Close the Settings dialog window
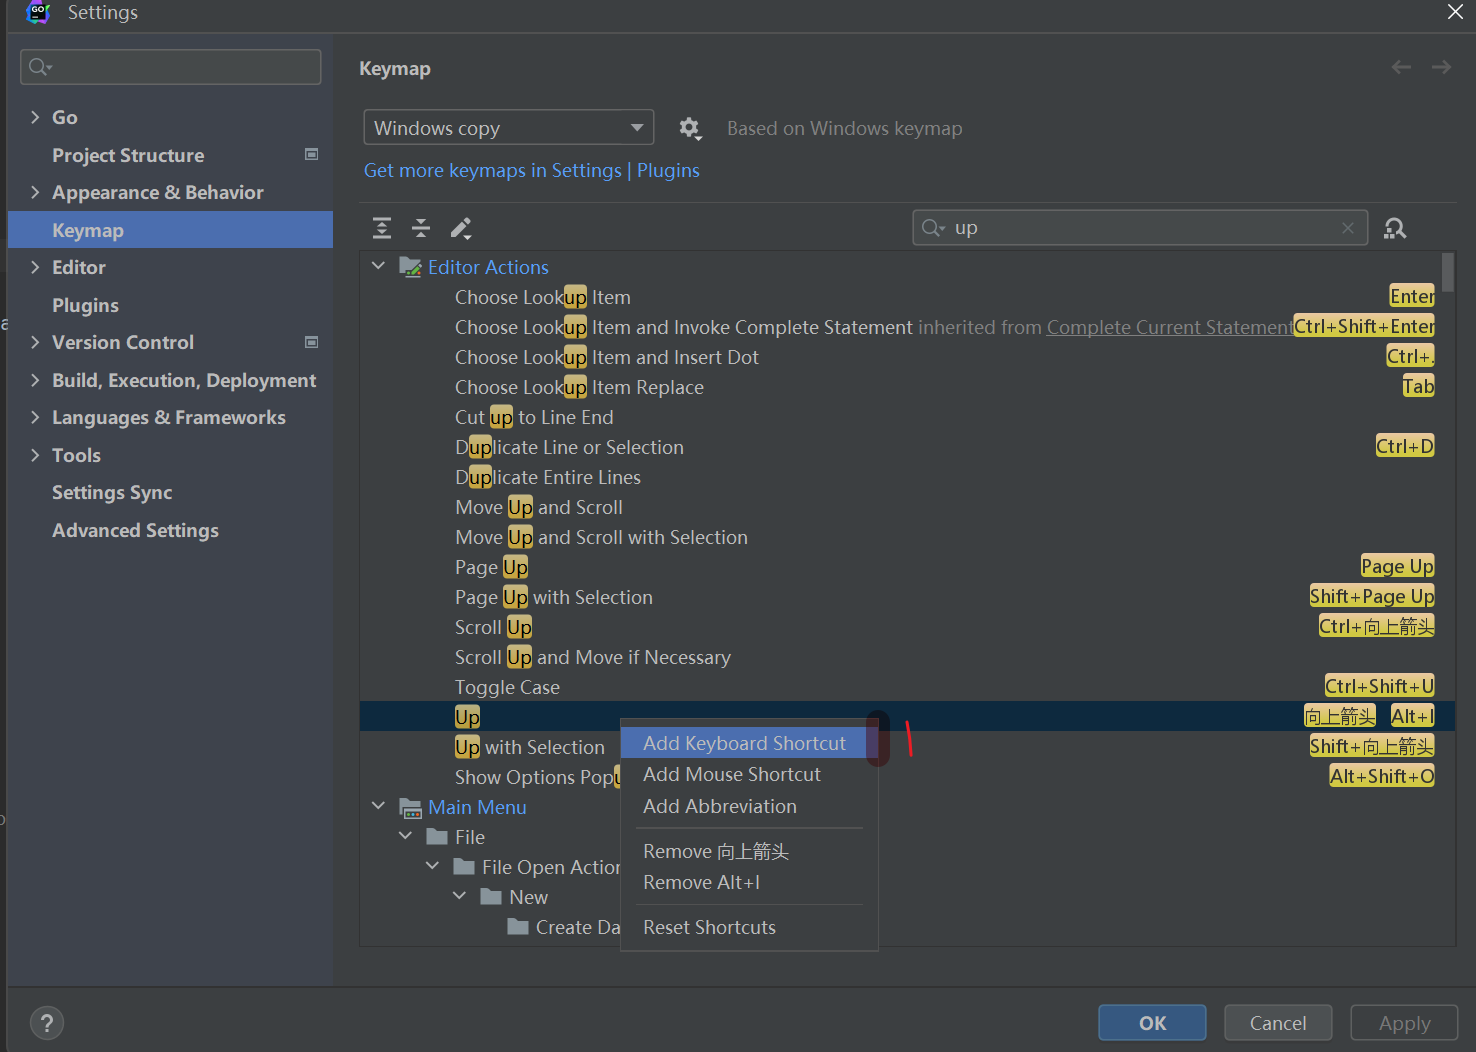This screenshot has width=1476, height=1052. coord(1455,12)
